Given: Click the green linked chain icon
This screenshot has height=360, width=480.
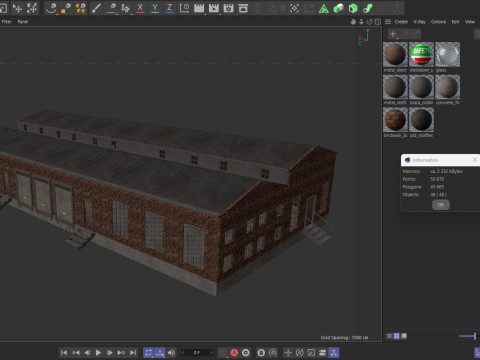Looking at the screenshot, I should pos(367,8).
